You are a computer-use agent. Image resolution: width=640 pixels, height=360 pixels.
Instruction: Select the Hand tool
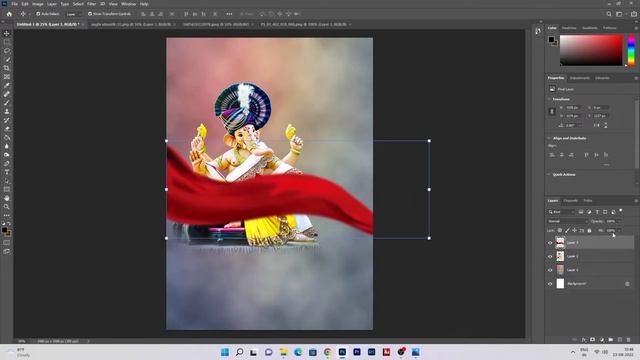7,198
